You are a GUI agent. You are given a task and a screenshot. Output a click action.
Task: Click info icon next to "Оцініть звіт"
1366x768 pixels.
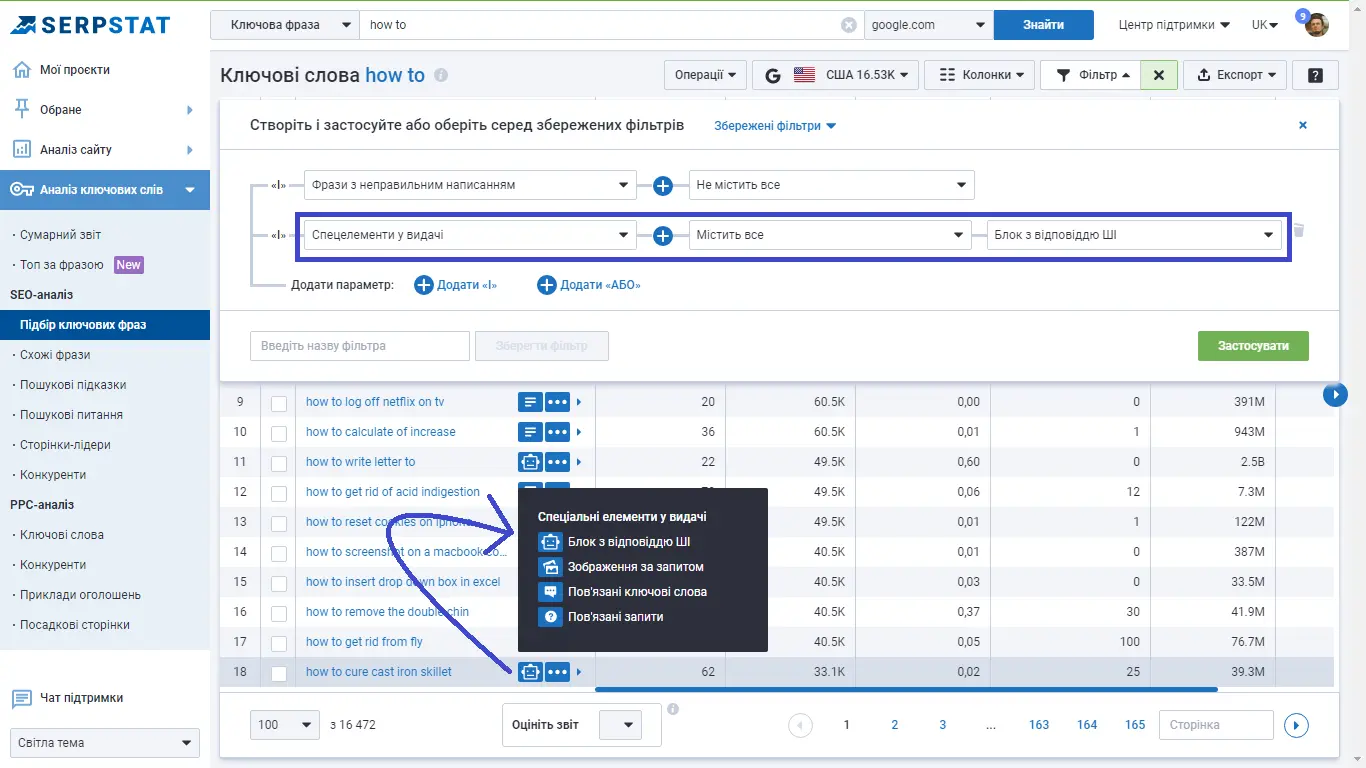pyautogui.click(x=673, y=709)
